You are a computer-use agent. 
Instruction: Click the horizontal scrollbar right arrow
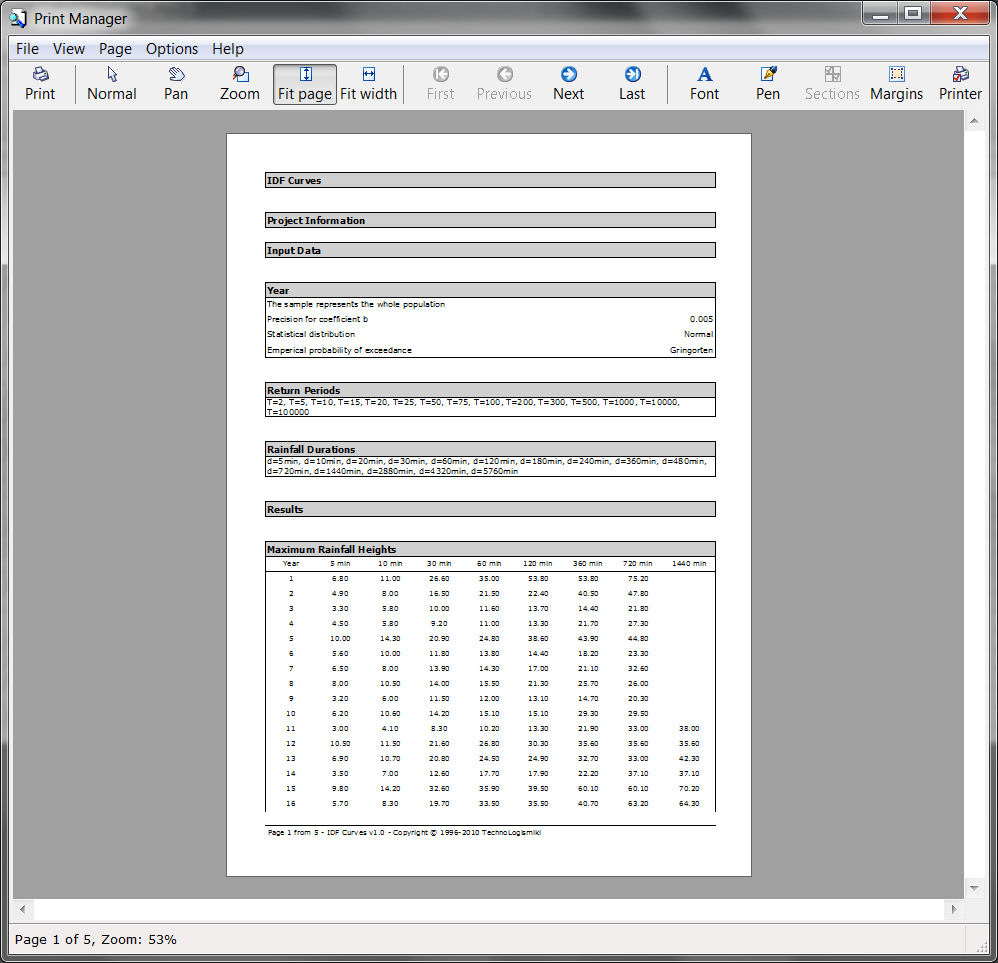point(954,910)
